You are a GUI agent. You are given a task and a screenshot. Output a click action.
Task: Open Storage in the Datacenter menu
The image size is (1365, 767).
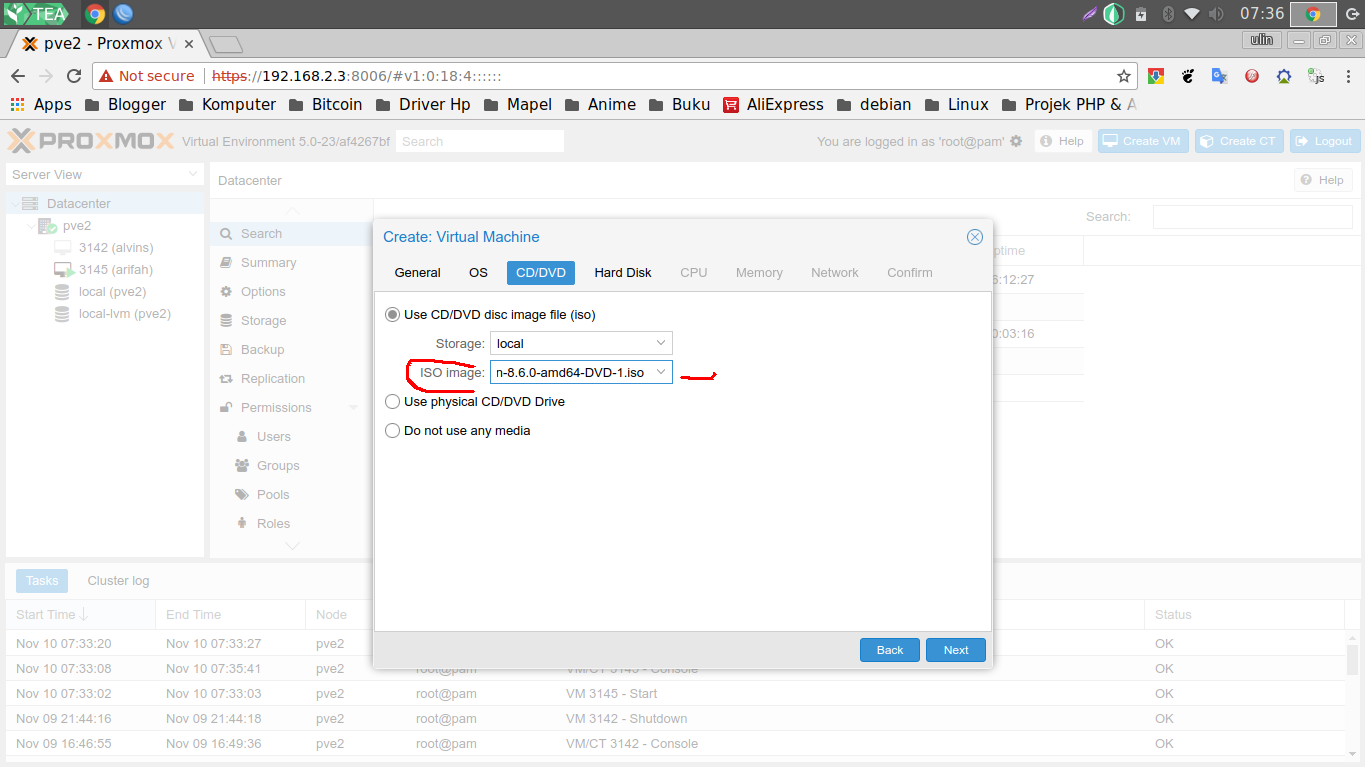click(x=291, y=321)
